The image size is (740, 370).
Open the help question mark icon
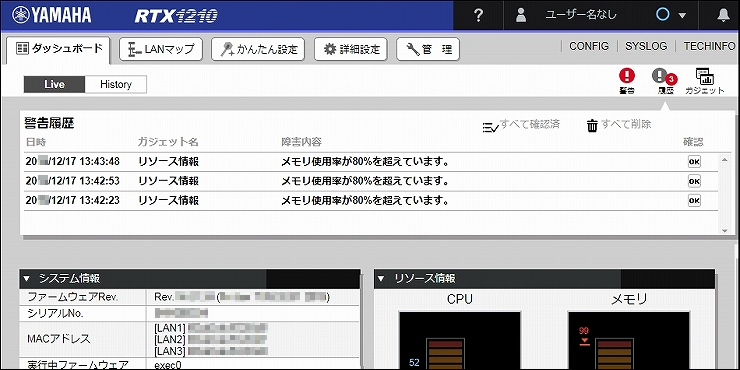(478, 15)
